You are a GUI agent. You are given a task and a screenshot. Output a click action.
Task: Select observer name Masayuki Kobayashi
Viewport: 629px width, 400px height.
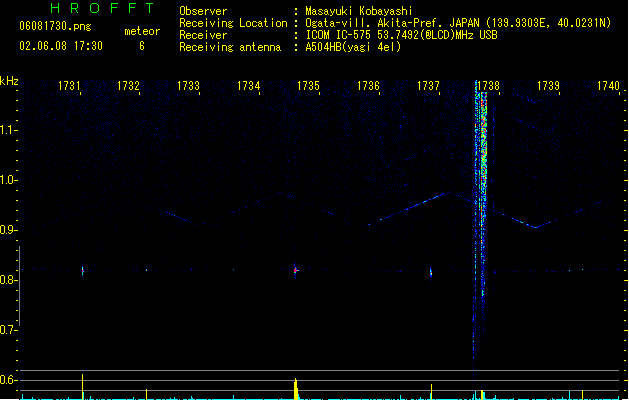pyautogui.click(x=359, y=11)
